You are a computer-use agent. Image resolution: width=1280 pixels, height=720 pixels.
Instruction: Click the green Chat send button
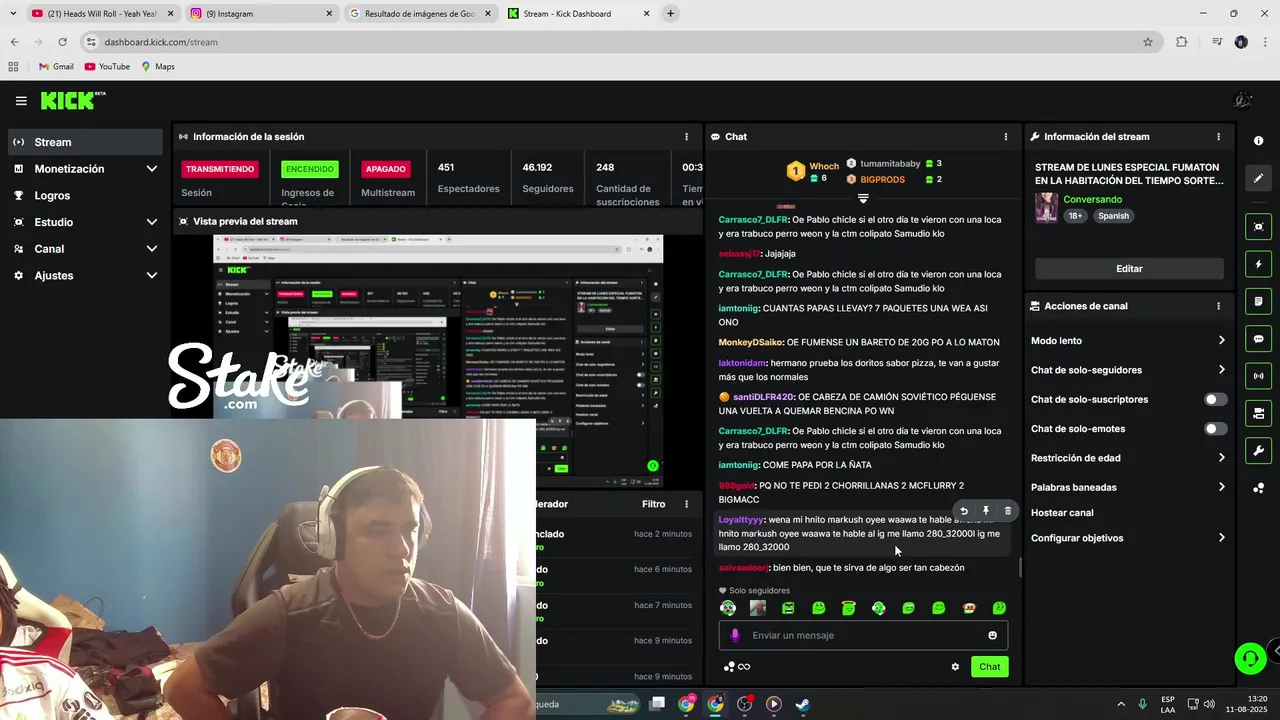click(989, 667)
